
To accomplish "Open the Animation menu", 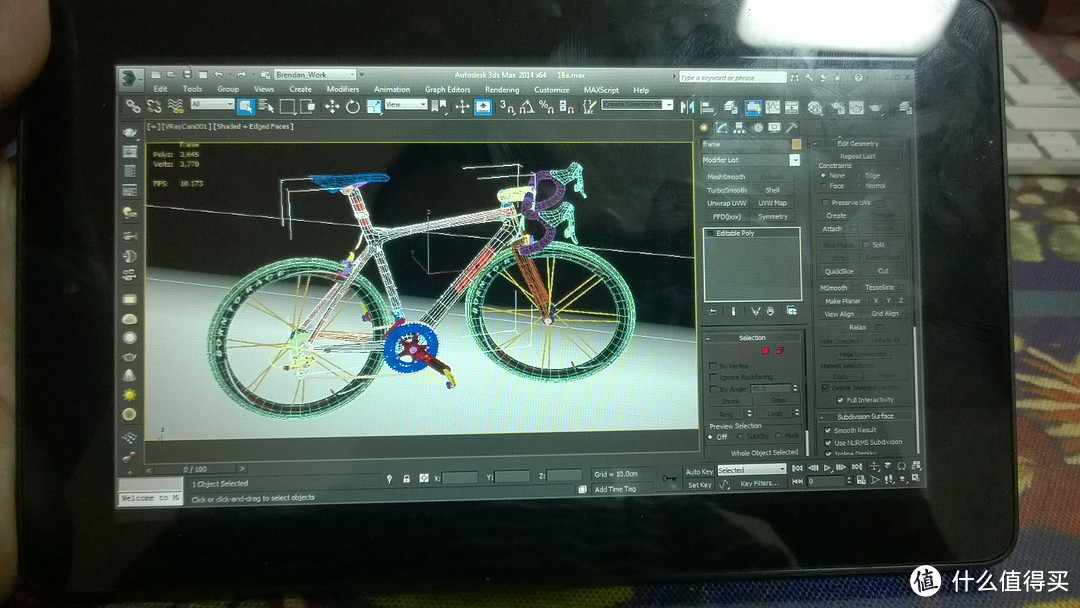I will (x=392, y=90).
